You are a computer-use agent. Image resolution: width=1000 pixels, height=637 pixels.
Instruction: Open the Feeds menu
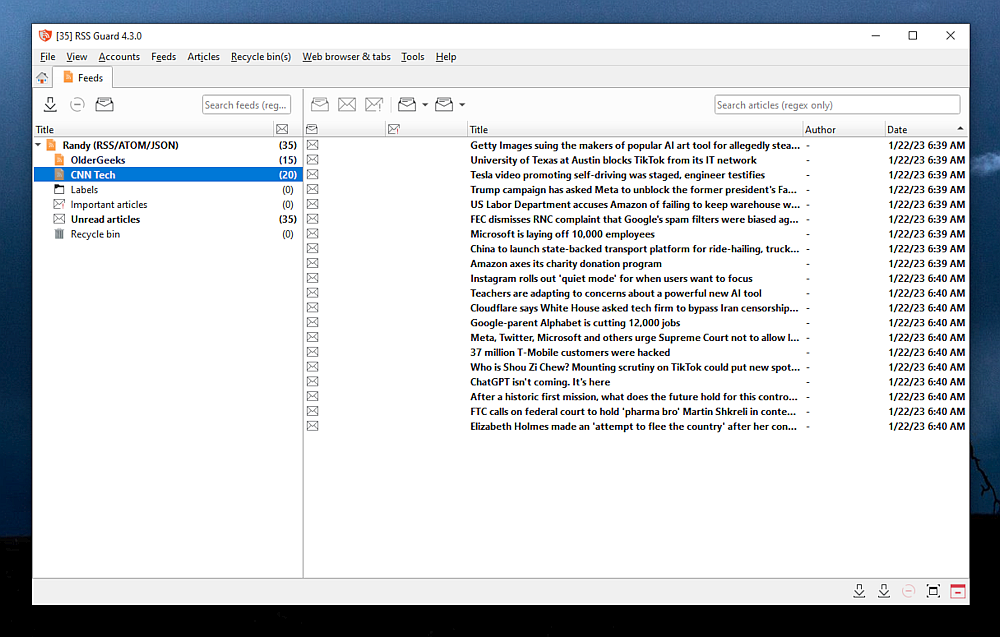163,57
